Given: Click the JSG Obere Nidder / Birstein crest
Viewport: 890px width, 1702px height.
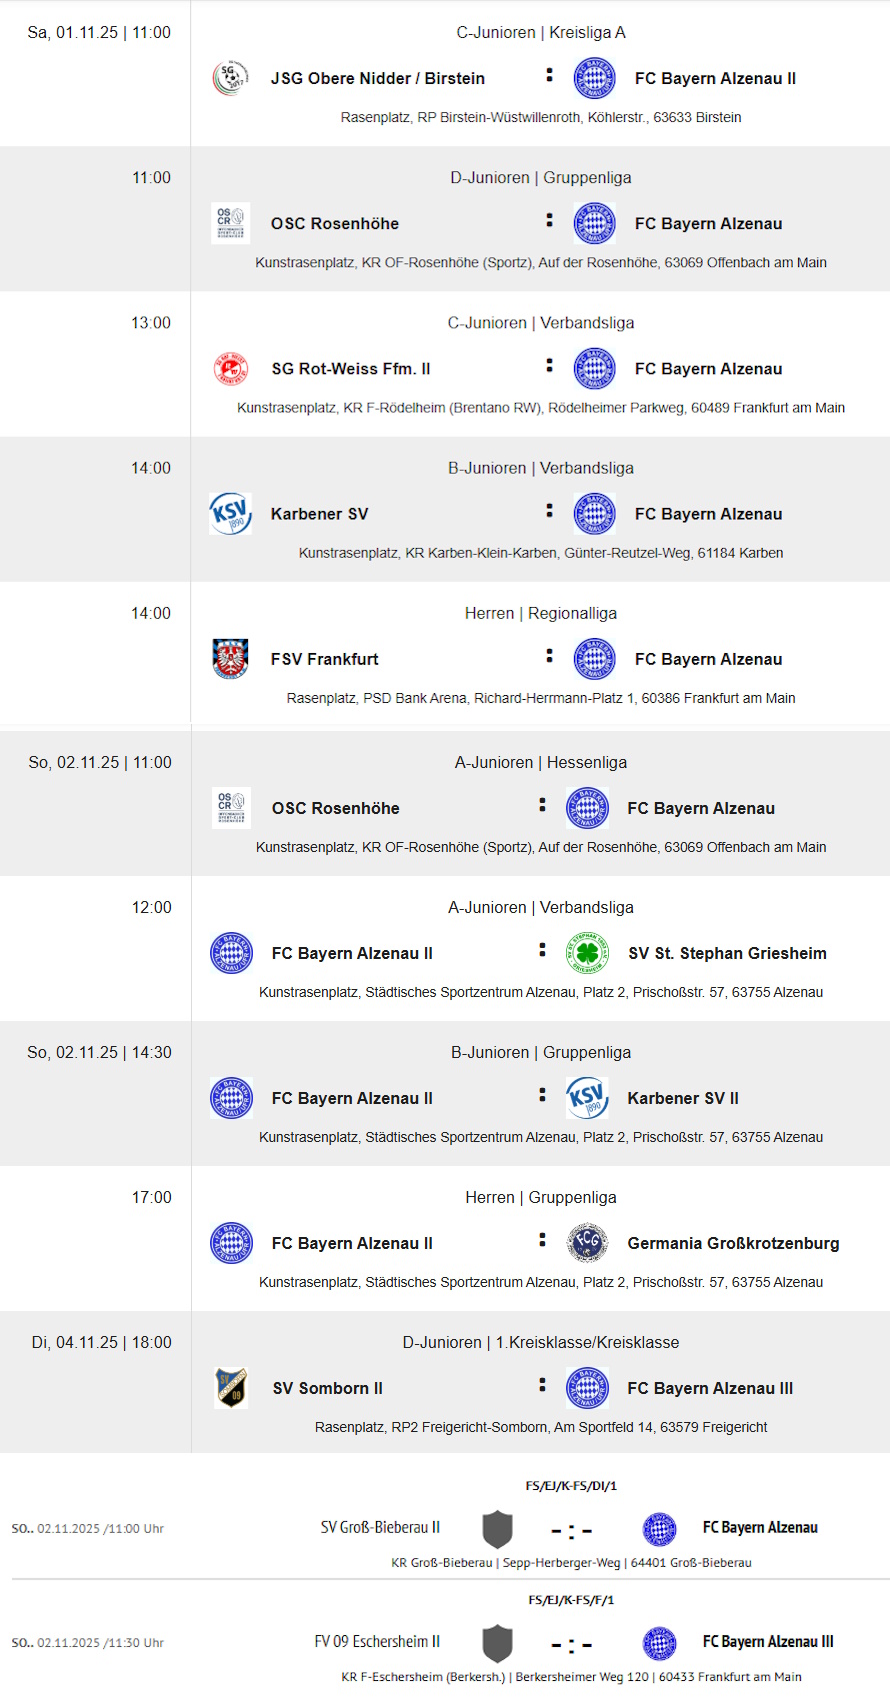Looking at the screenshot, I should [230, 78].
